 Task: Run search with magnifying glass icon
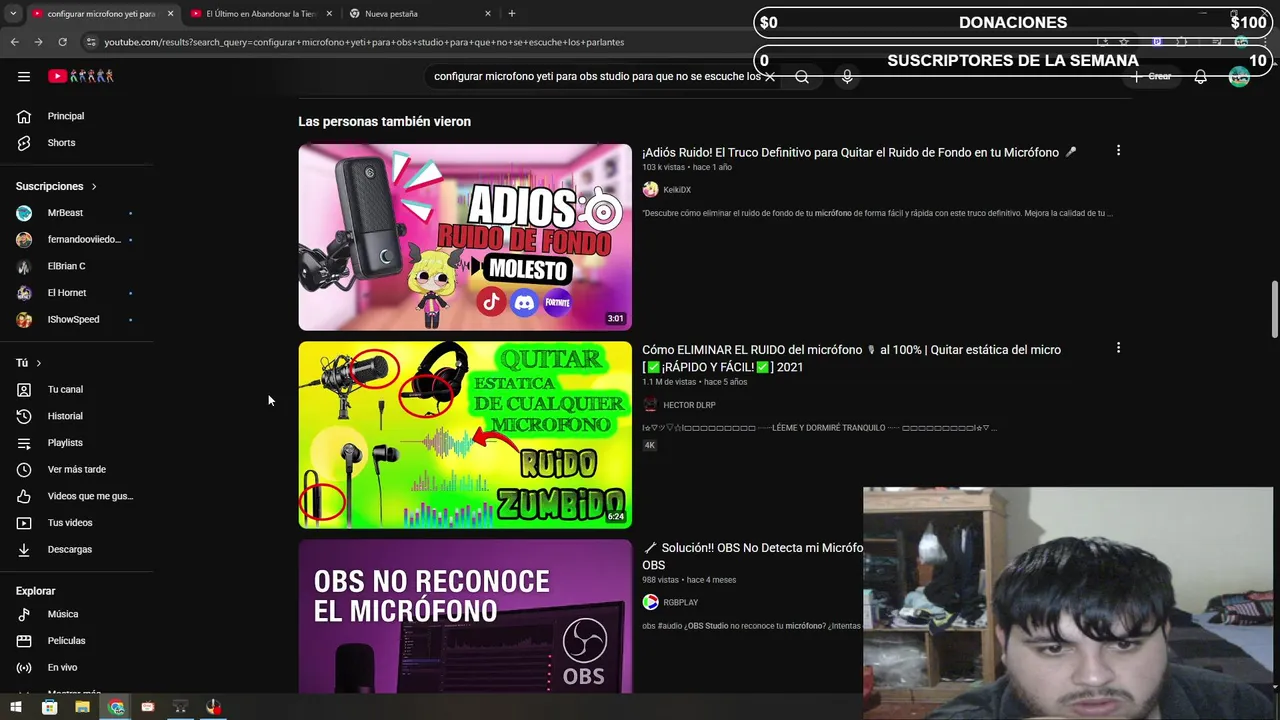pyautogui.click(x=802, y=76)
